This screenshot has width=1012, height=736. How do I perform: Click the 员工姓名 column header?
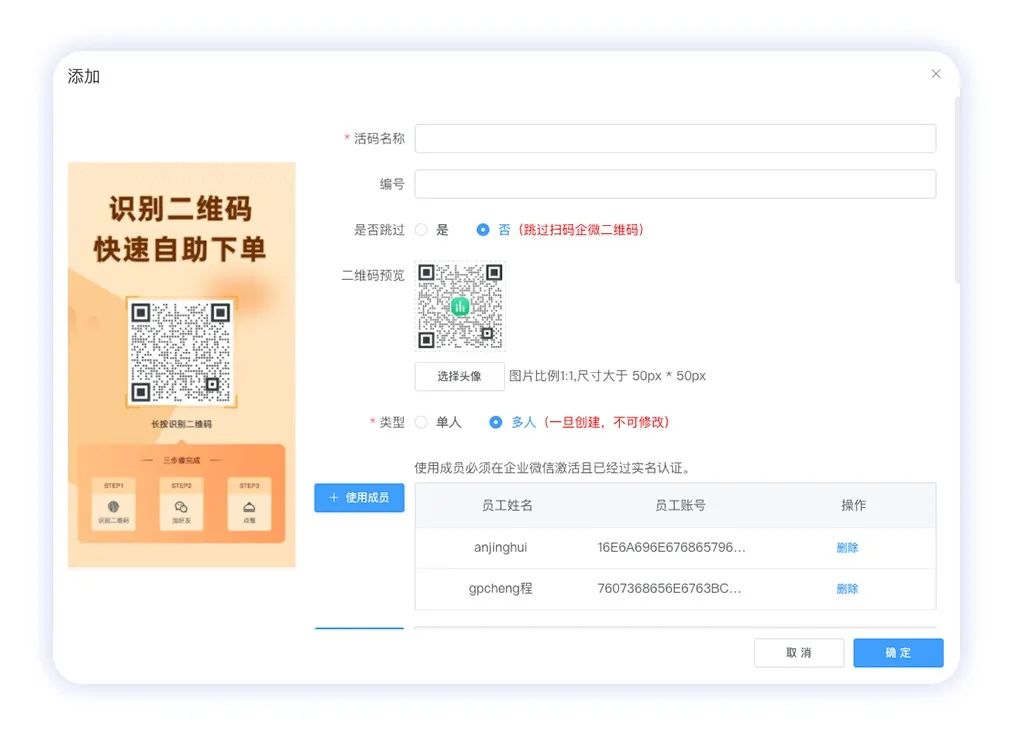coord(507,506)
